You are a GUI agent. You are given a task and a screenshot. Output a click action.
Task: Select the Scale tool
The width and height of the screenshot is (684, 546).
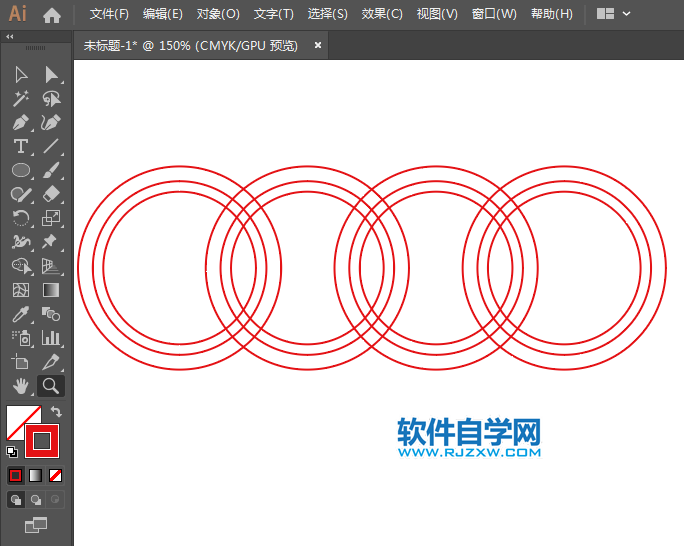tap(51, 218)
